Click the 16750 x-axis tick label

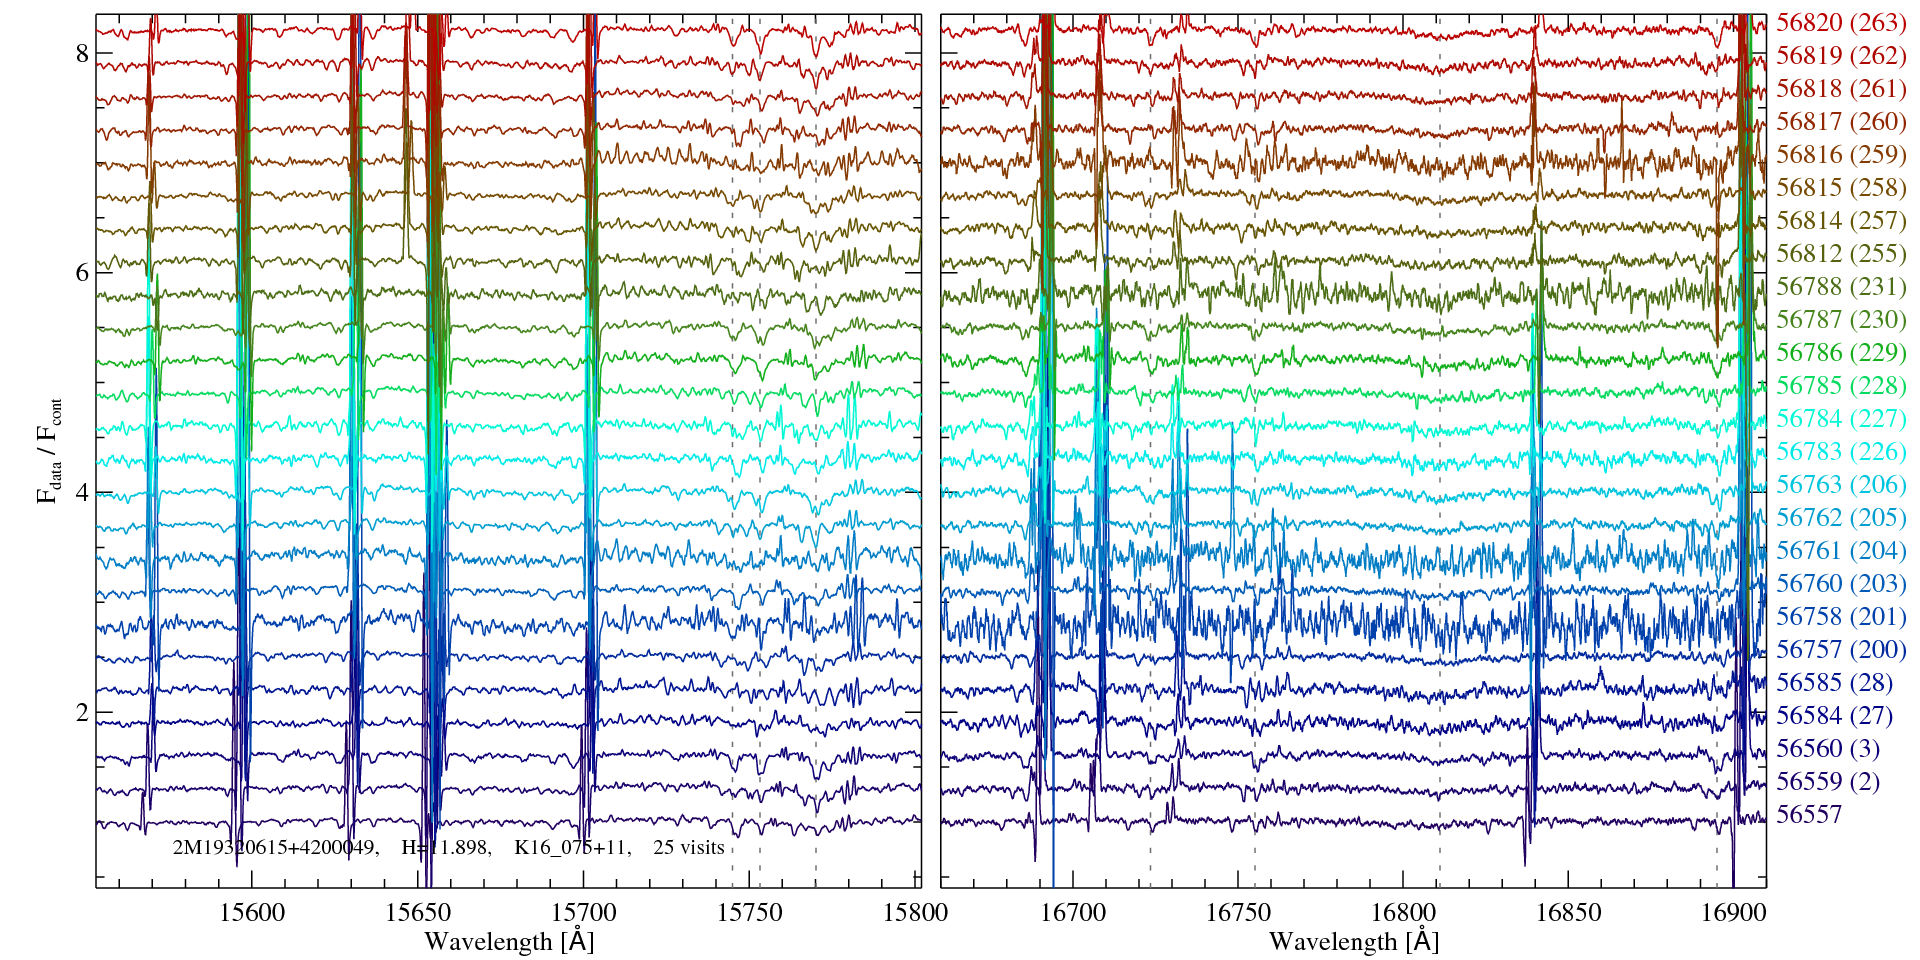pyautogui.click(x=1238, y=913)
